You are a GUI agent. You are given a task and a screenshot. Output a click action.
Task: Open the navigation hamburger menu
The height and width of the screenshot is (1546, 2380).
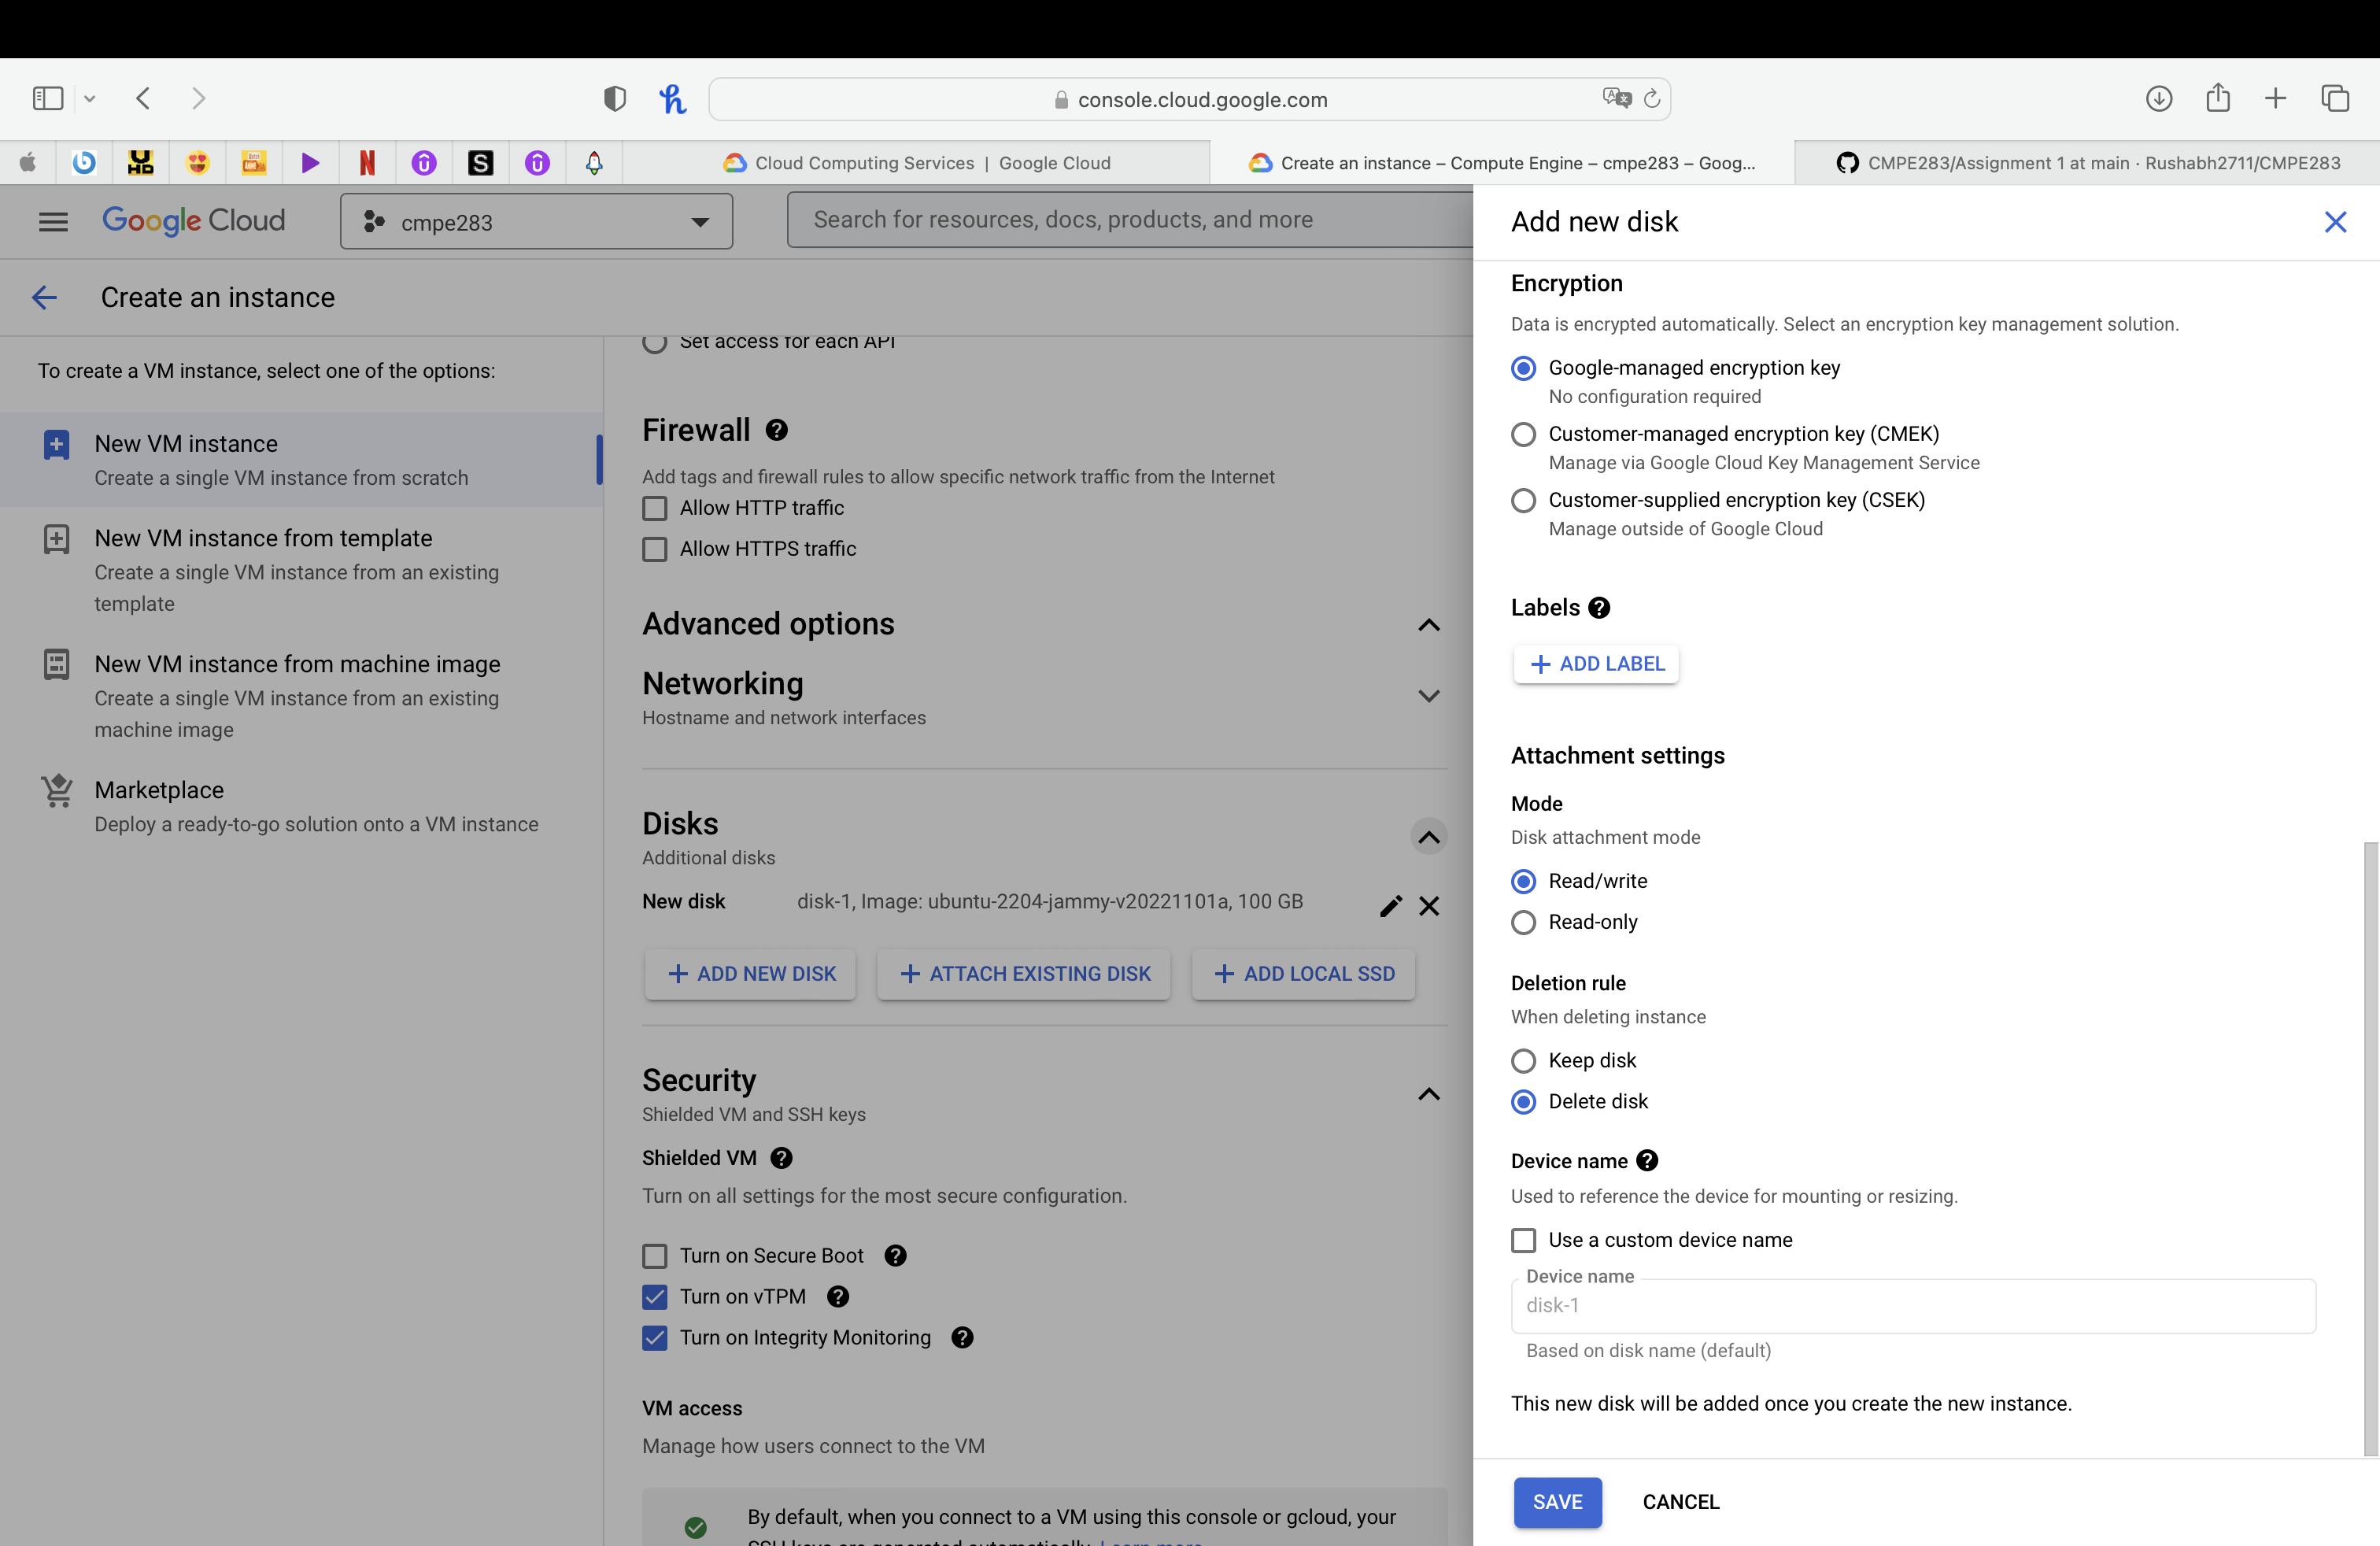(53, 221)
